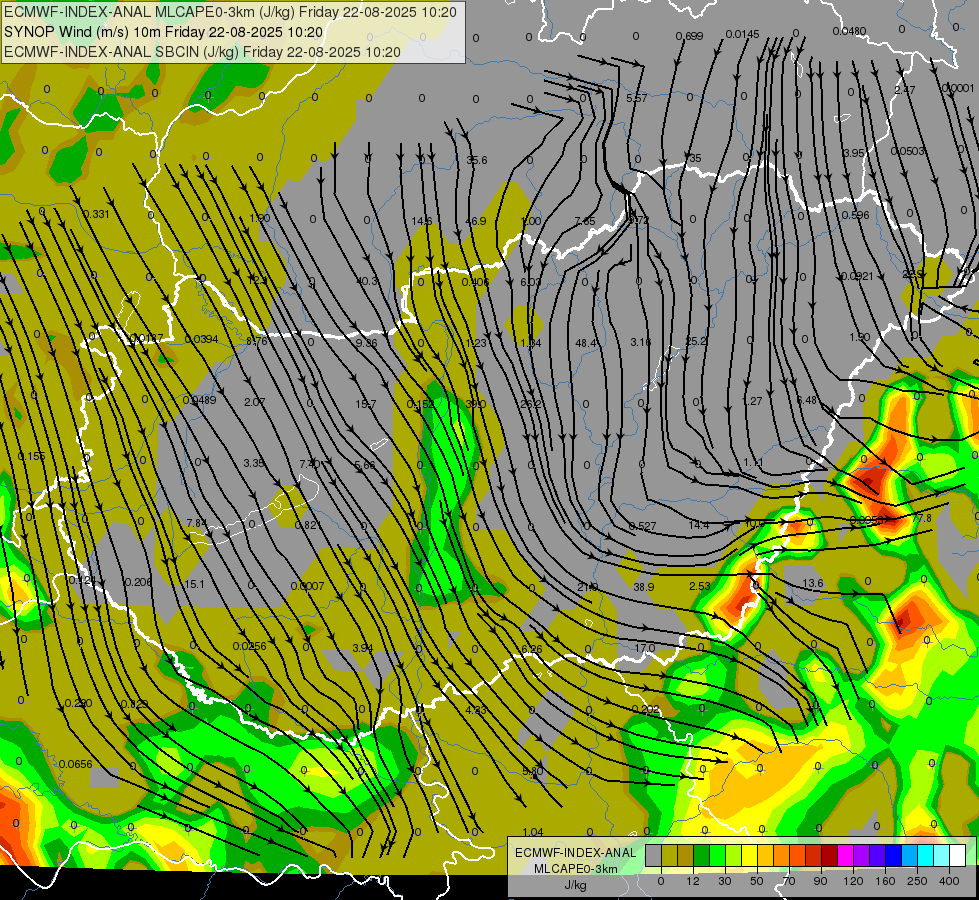Screen dimensions: 979x900
Task: Click the SYNOP Wind 10m header line
Action: tap(164, 32)
